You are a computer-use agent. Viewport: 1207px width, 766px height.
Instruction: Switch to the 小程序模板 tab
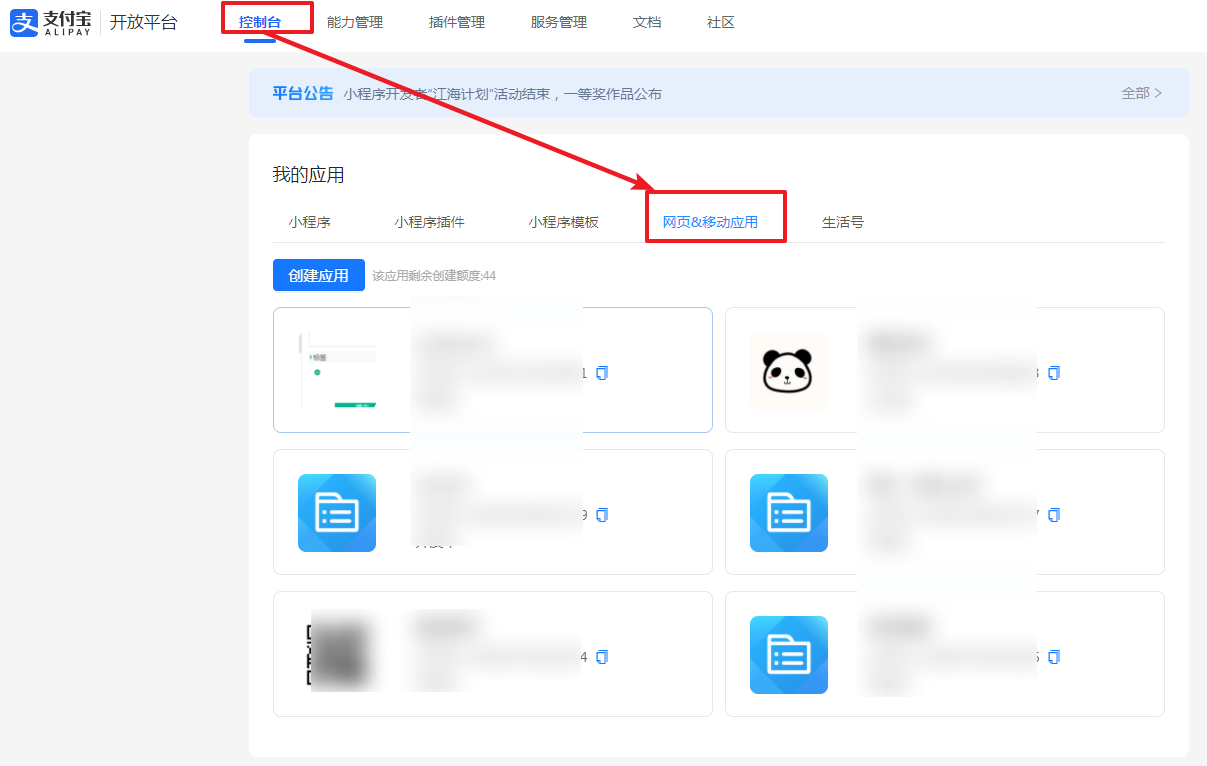click(564, 222)
